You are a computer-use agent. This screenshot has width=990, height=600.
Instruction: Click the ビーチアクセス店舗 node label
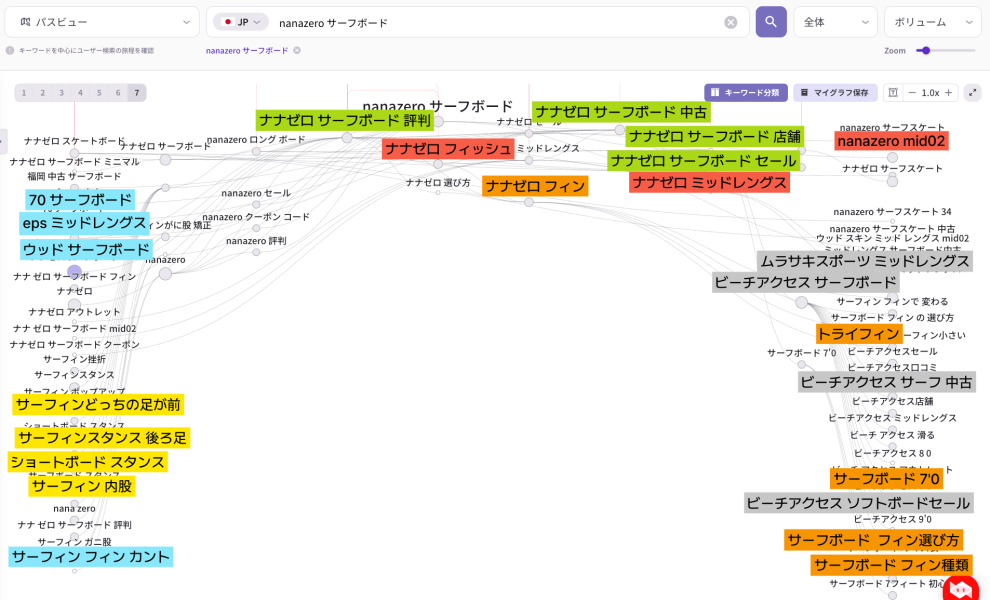pyautogui.click(x=892, y=401)
